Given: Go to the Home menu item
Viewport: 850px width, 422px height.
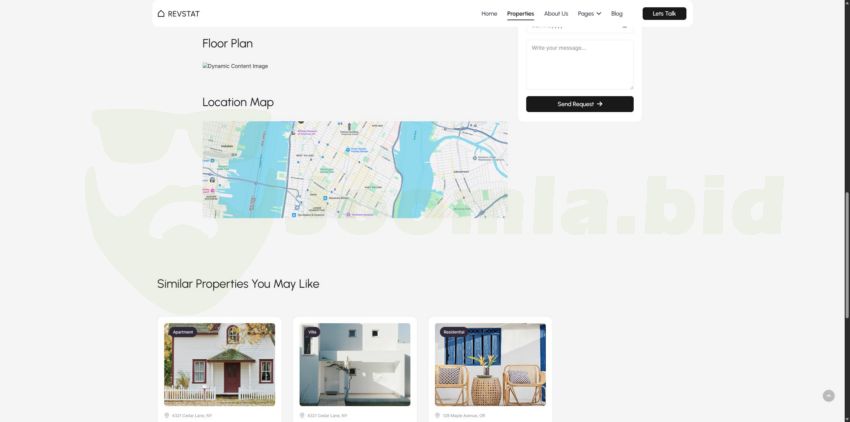Looking at the screenshot, I should tap(489, 14).
